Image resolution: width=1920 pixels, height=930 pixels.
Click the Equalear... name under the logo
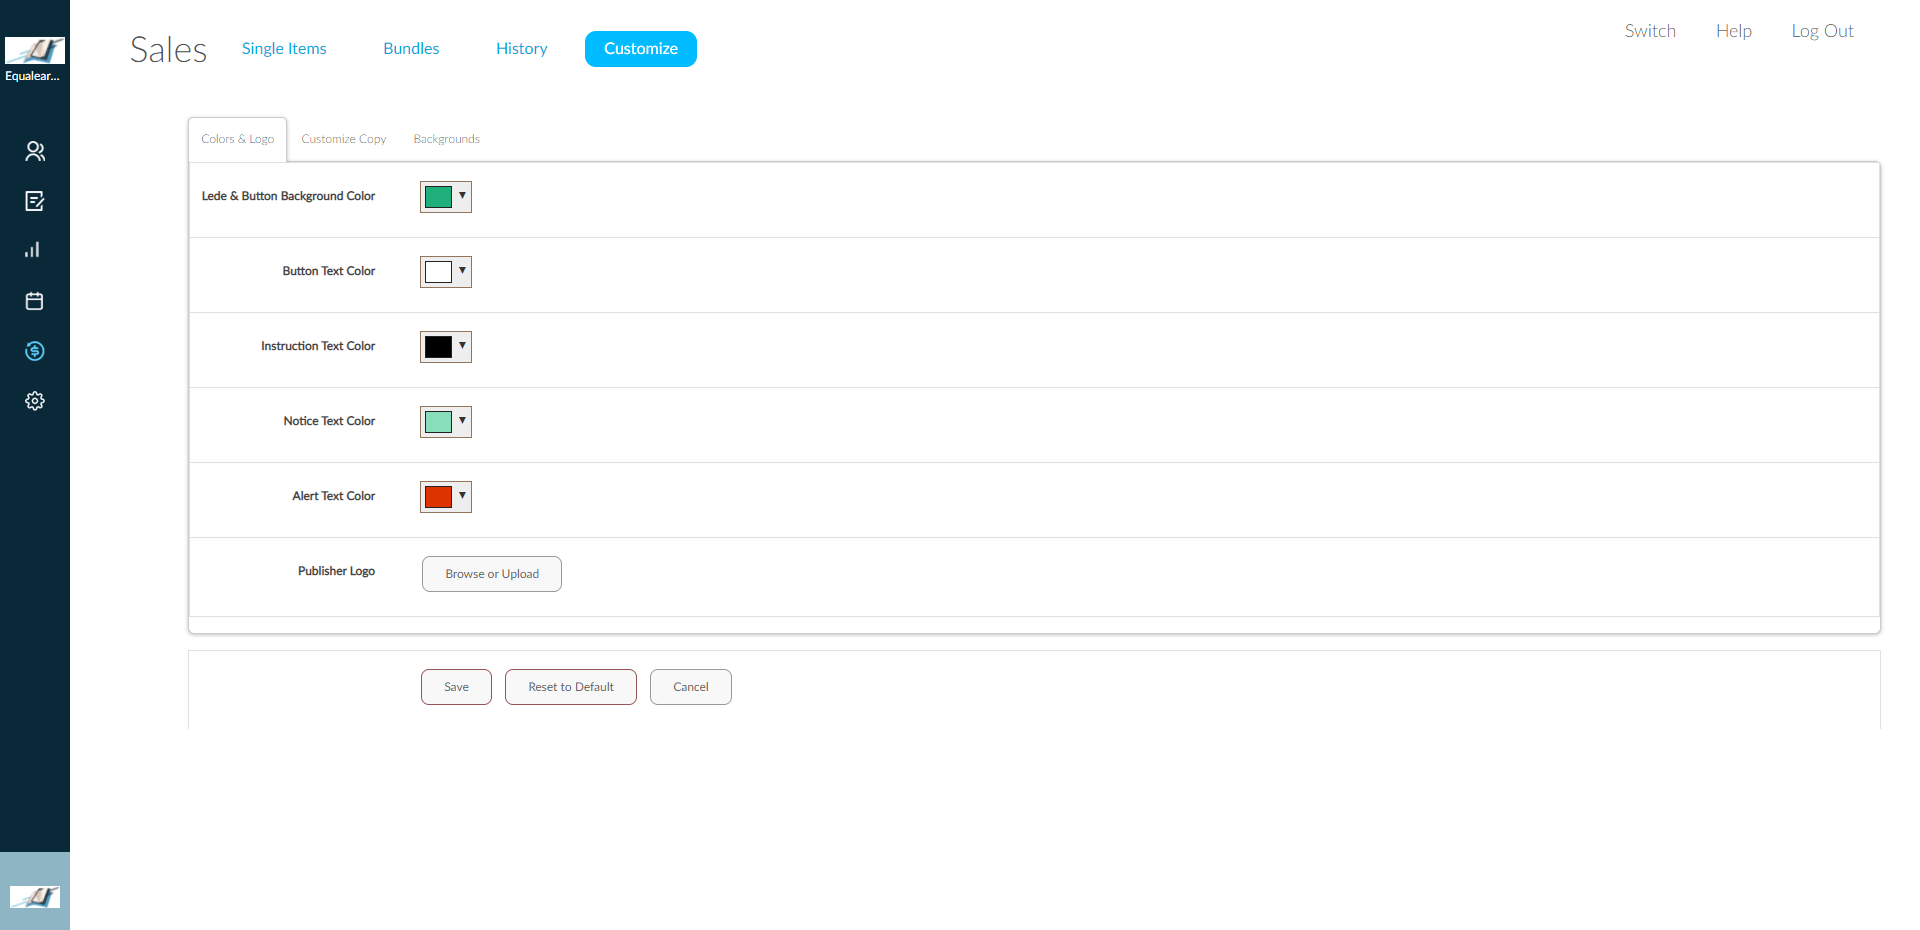click(x=33, y=76)
